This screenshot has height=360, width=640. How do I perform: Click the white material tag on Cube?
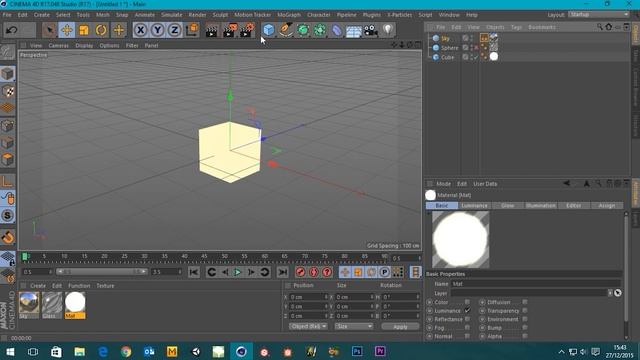pyautogui.click(x=494, y=57)
